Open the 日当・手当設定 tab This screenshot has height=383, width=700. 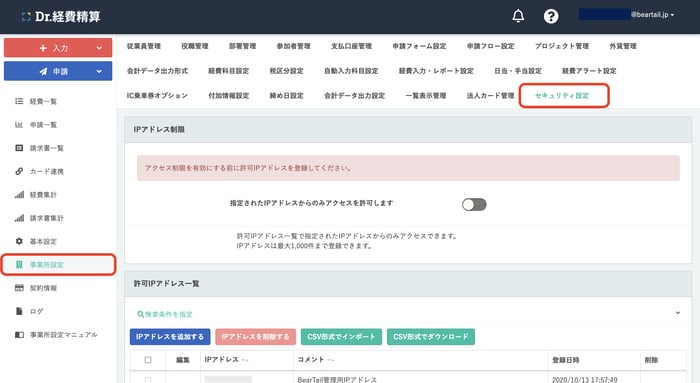pos(518,71)
